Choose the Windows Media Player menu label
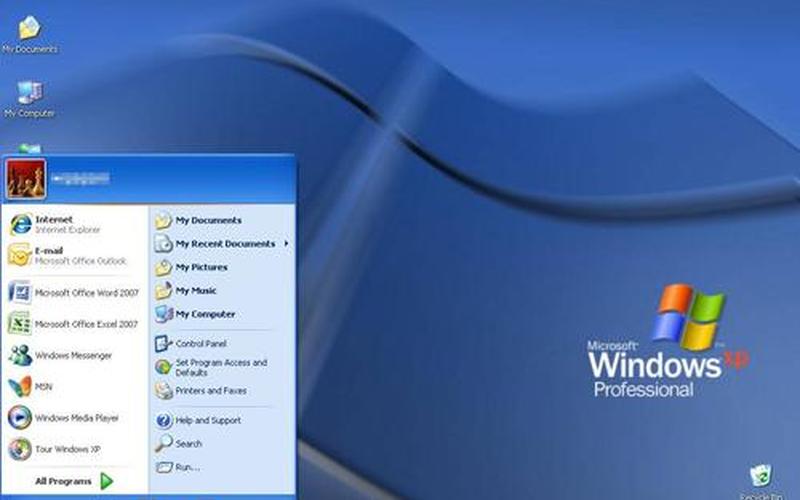Viewport: 800px width, 500px height. (77, 418)
